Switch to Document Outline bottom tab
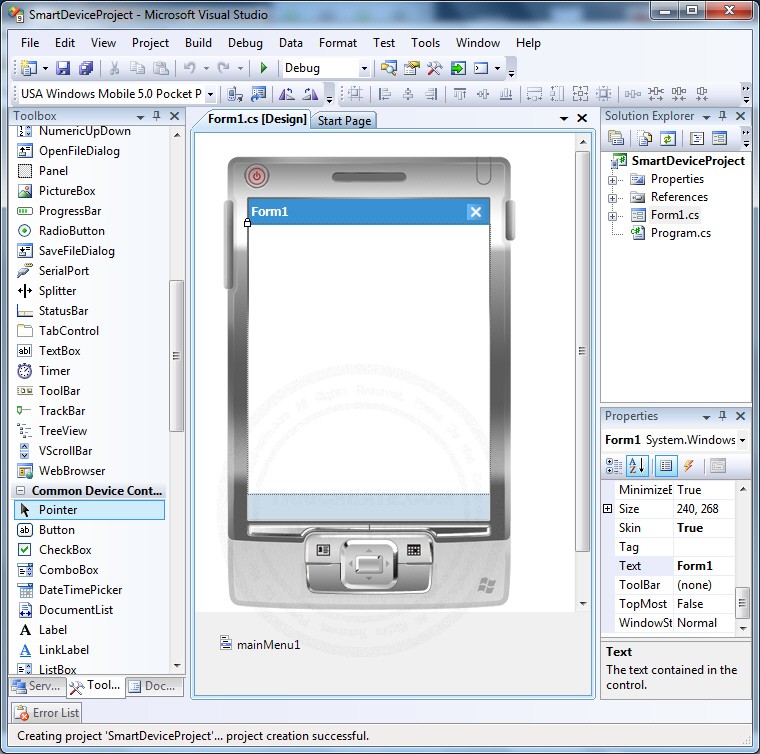Image resolution: width=760 pixels, height=754 pixels. (x=155, y=686)
